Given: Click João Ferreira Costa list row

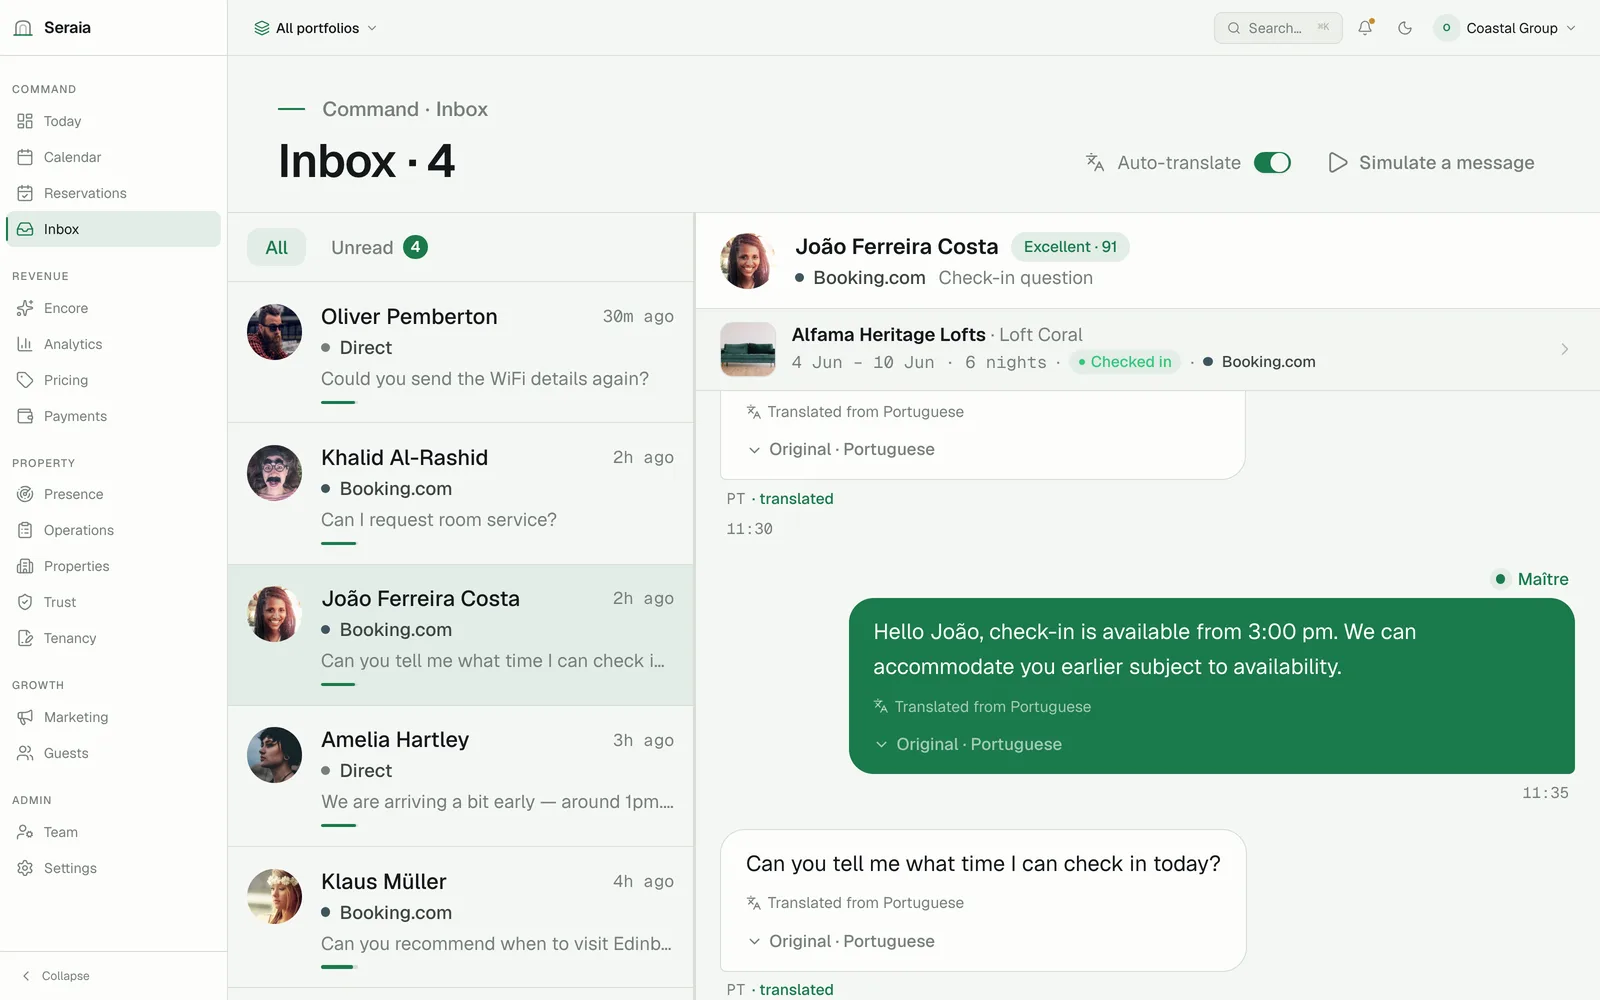Looking at the screenshot, I should click(461, 635).
